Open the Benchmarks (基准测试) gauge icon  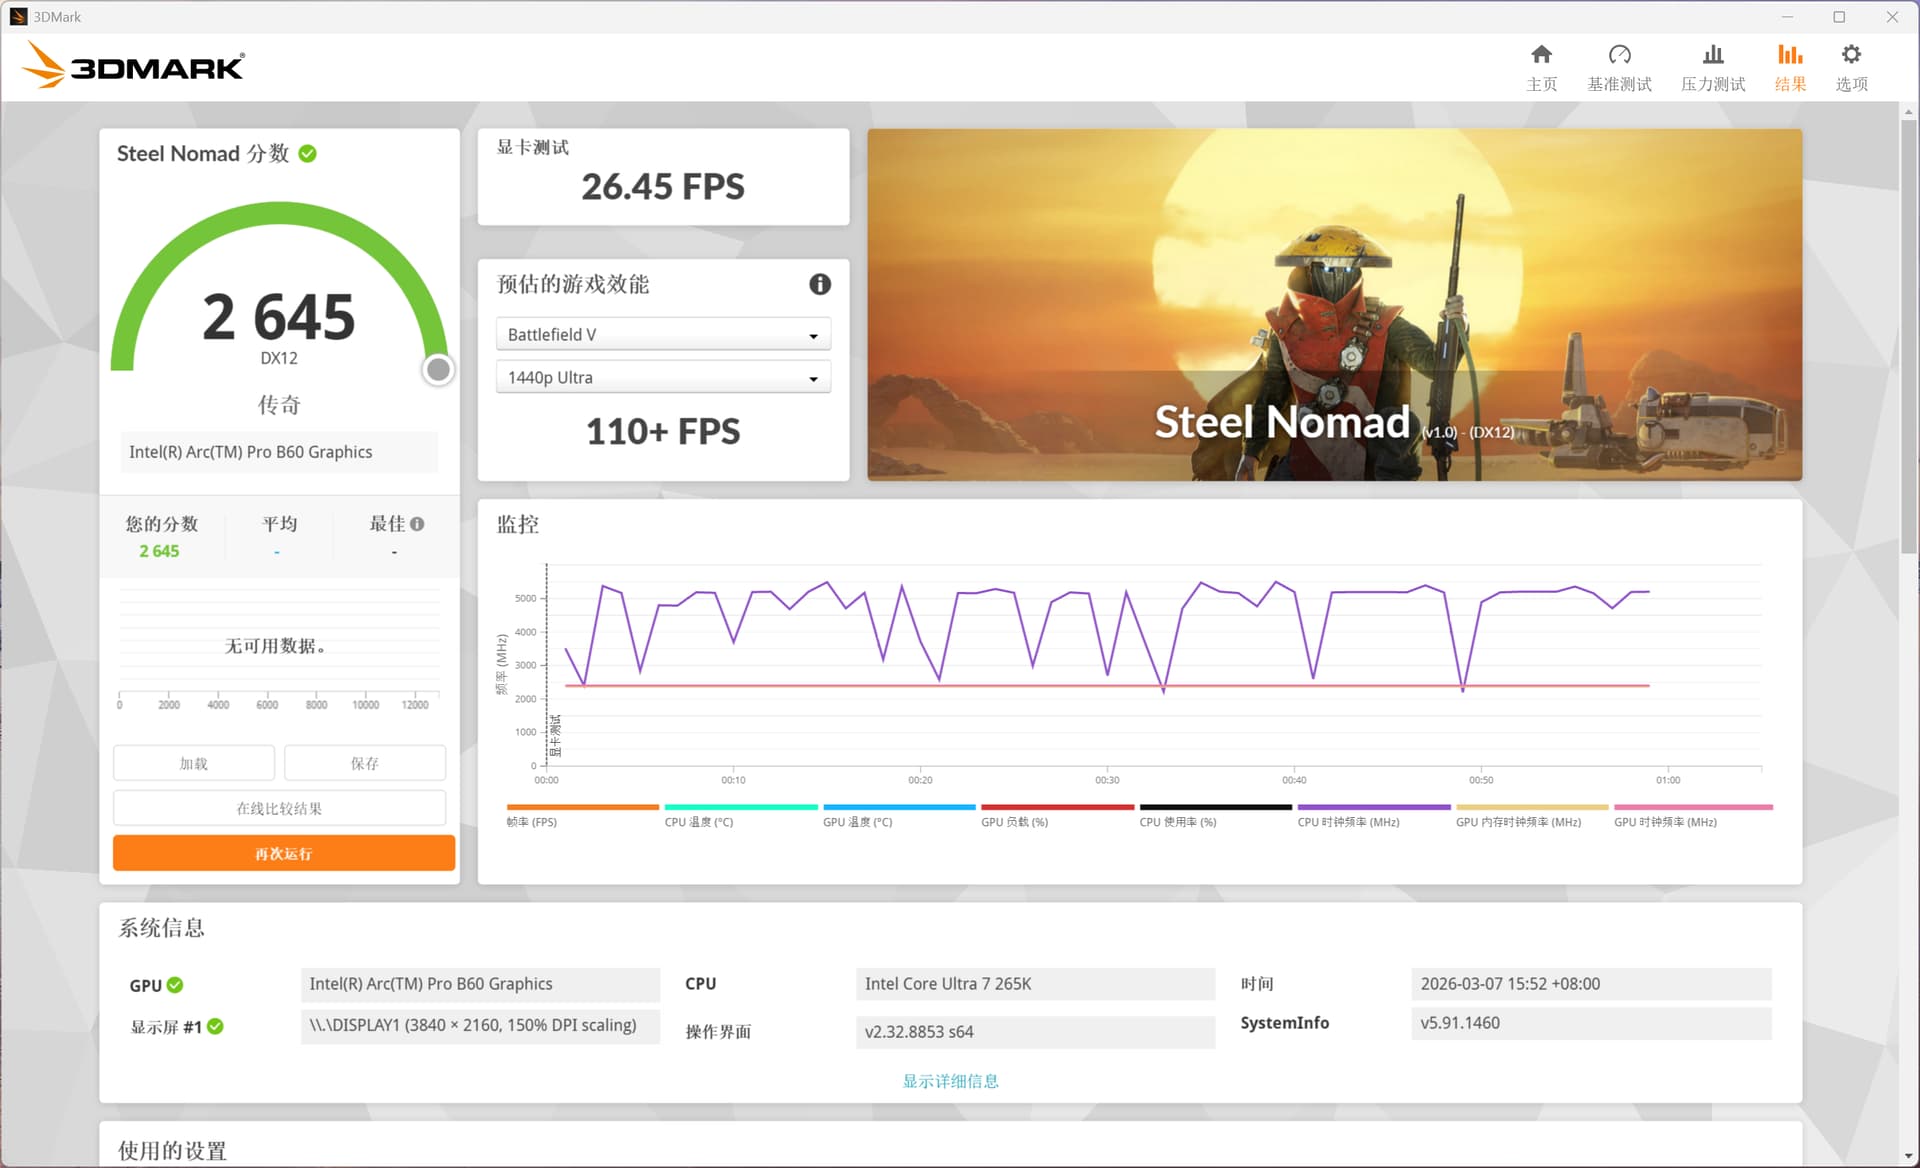1619,55
